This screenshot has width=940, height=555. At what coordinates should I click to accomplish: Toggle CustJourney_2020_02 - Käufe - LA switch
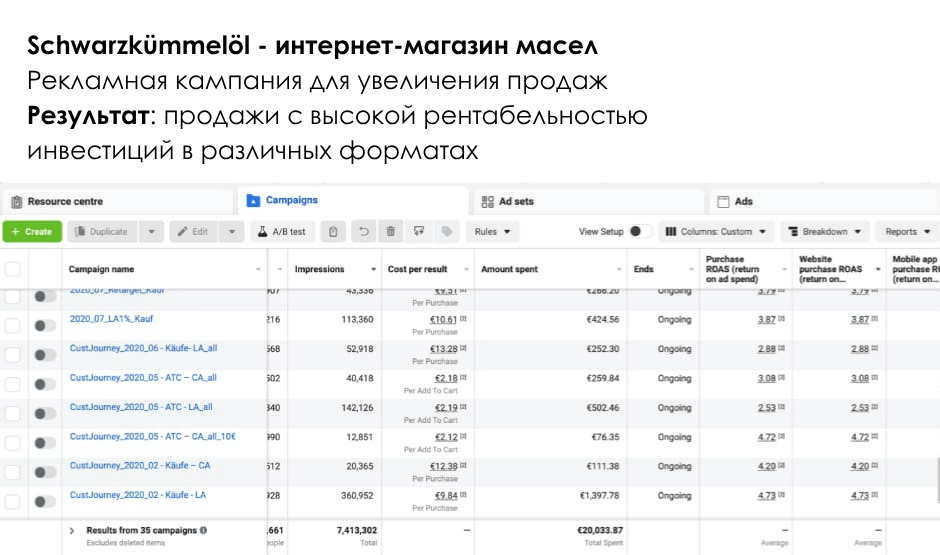(x=44, y=502)
